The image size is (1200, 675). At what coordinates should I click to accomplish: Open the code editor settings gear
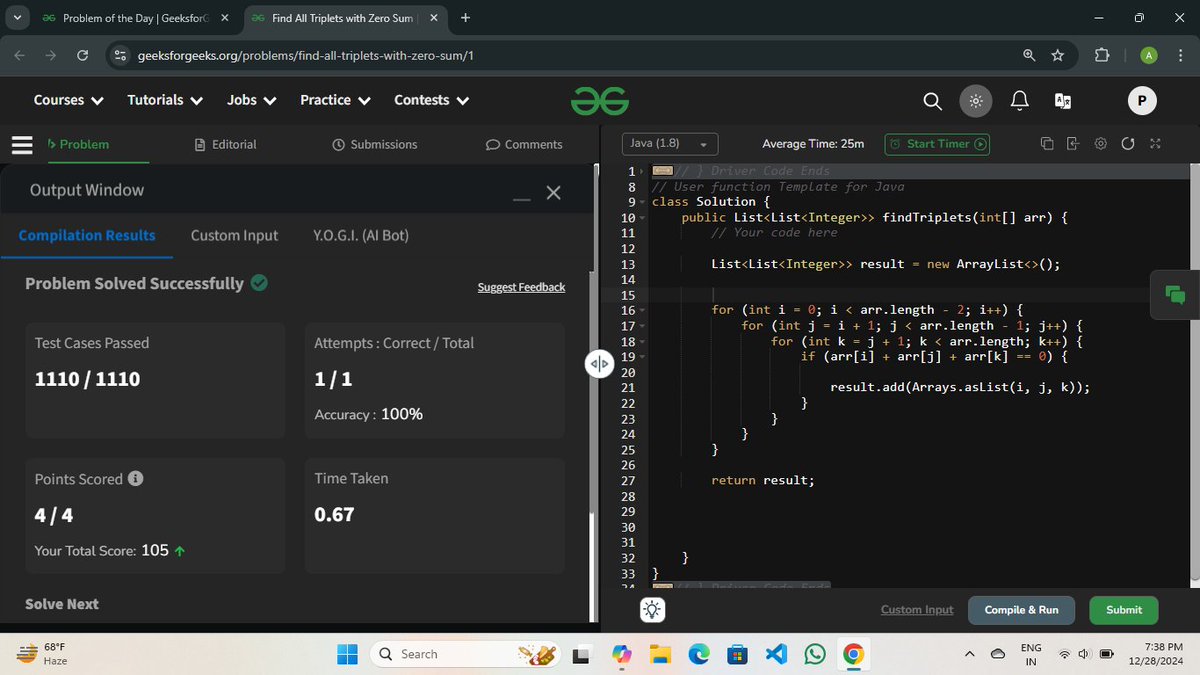tap(1100, 144)
